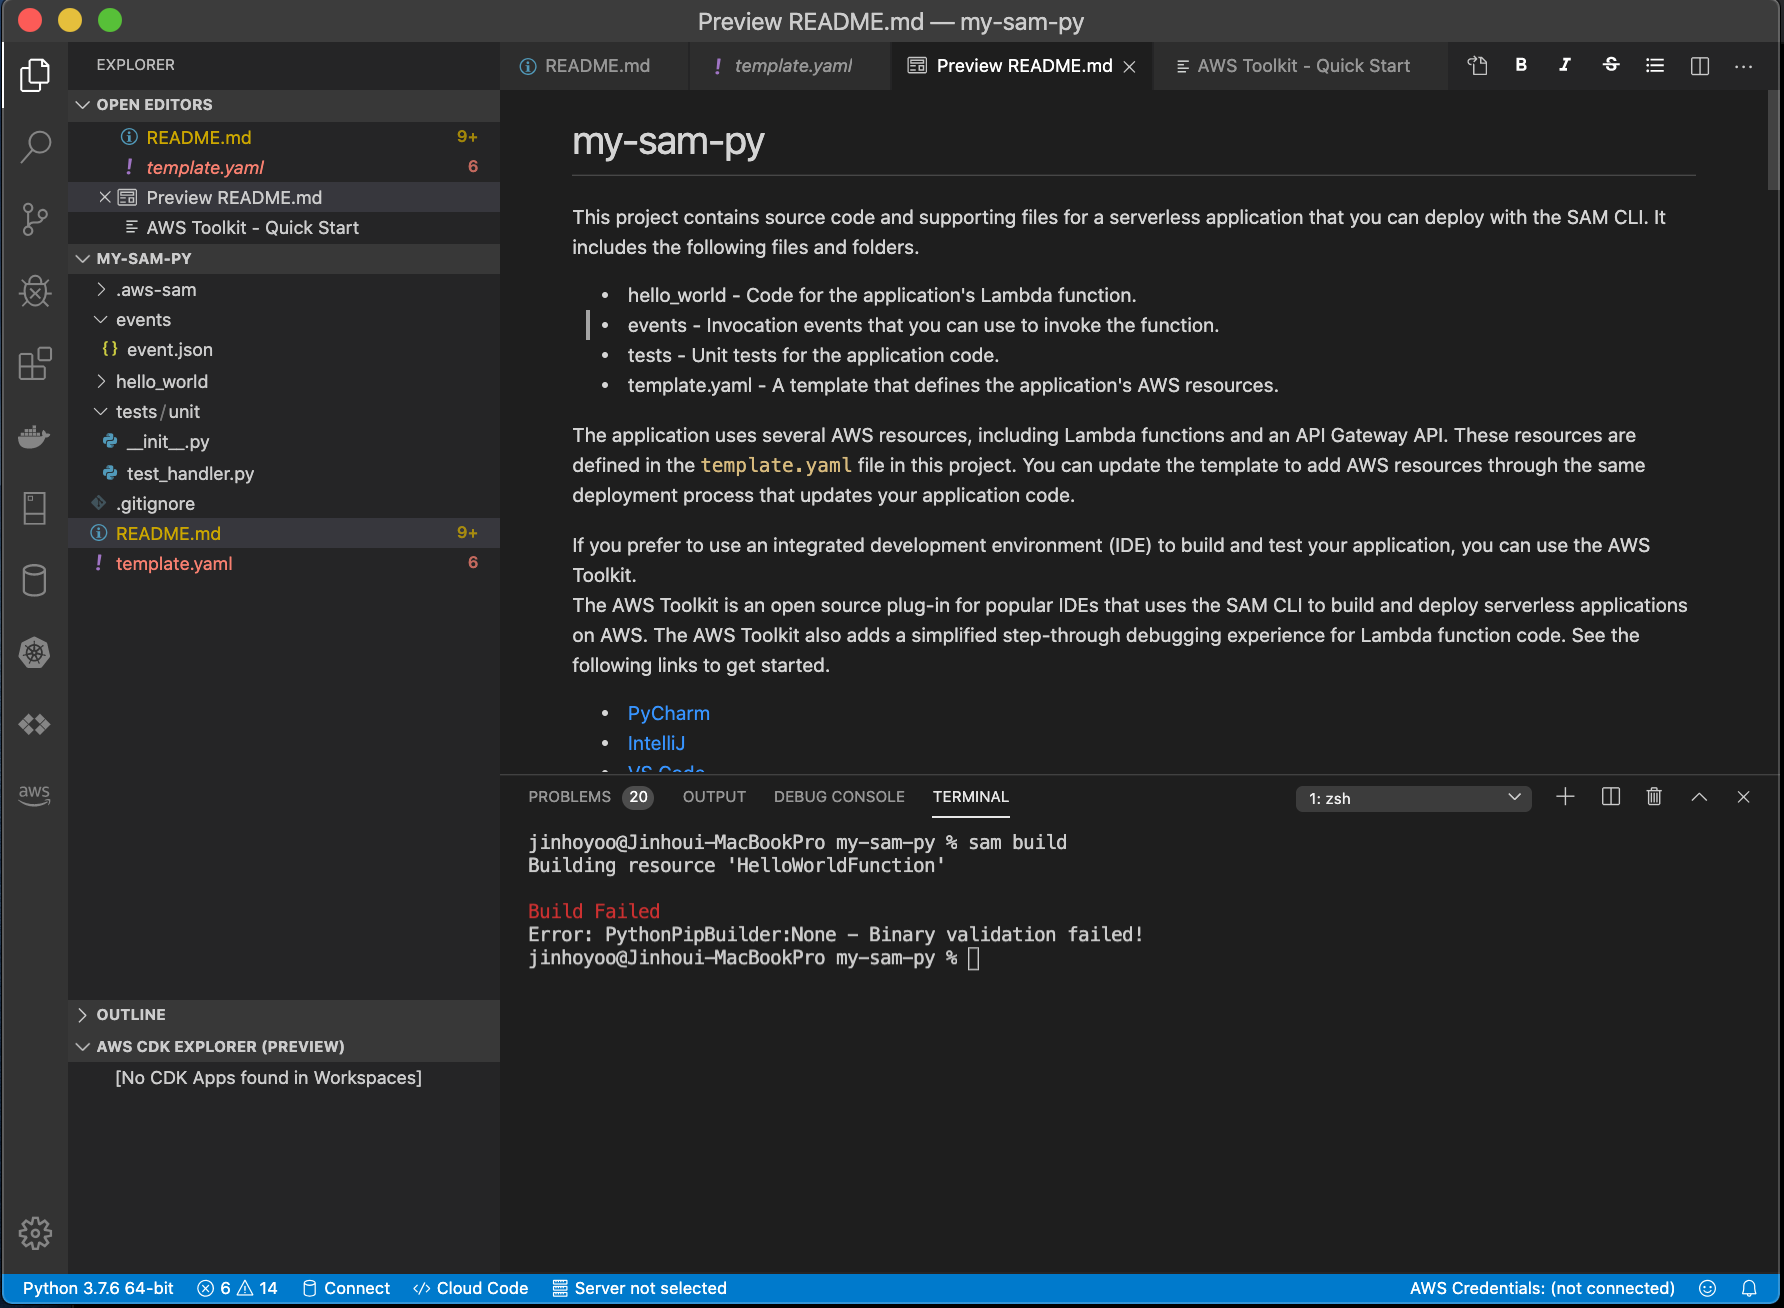The height and width of the screenshot is (1308, 1784).
Task: Click the Show Source icon in editor toolbar
Action: tap(1477, 65)
